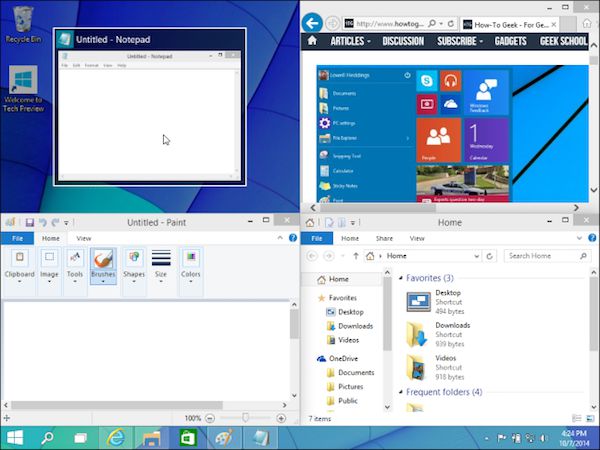Open the ARTICLES dropdown menu on the website
Image resolution: width=600 pixels, height=450 pixels.
tap(348, 42)
